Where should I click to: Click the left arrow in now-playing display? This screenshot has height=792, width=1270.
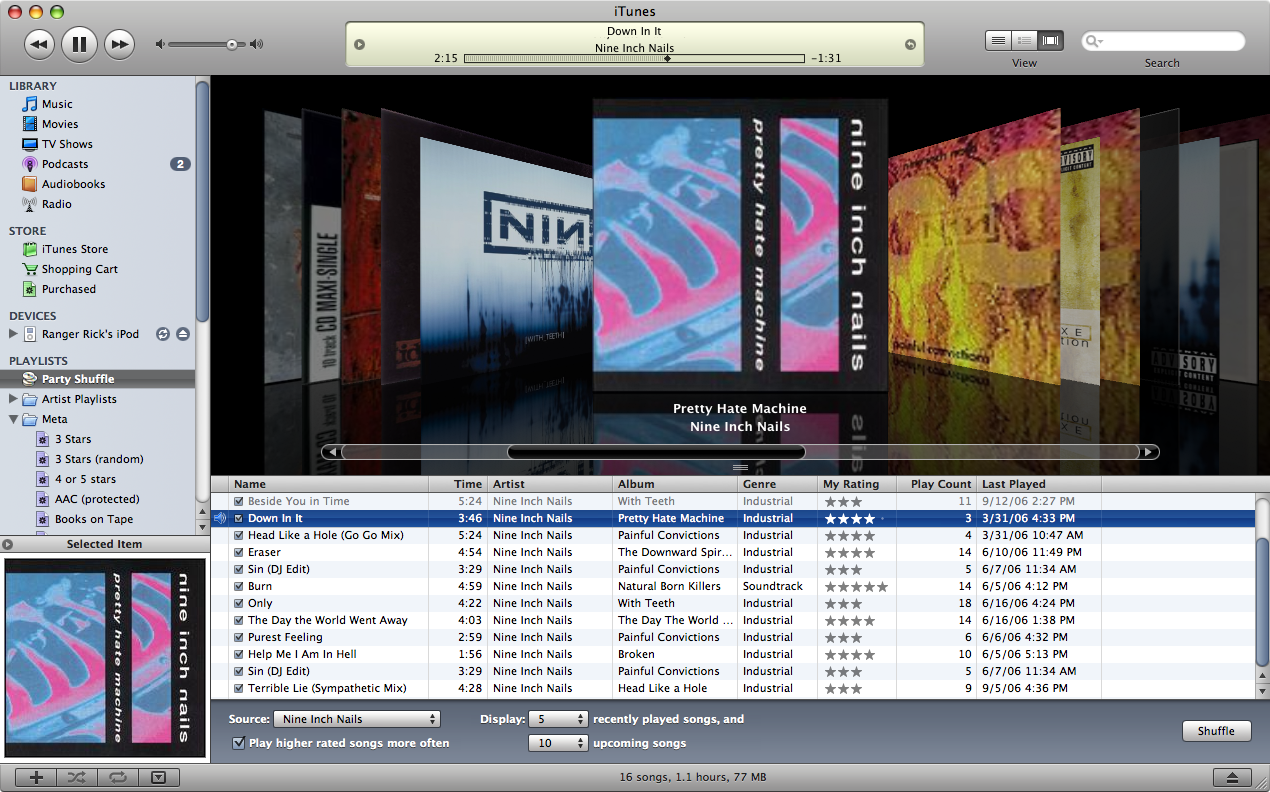[x=360, y=44]
